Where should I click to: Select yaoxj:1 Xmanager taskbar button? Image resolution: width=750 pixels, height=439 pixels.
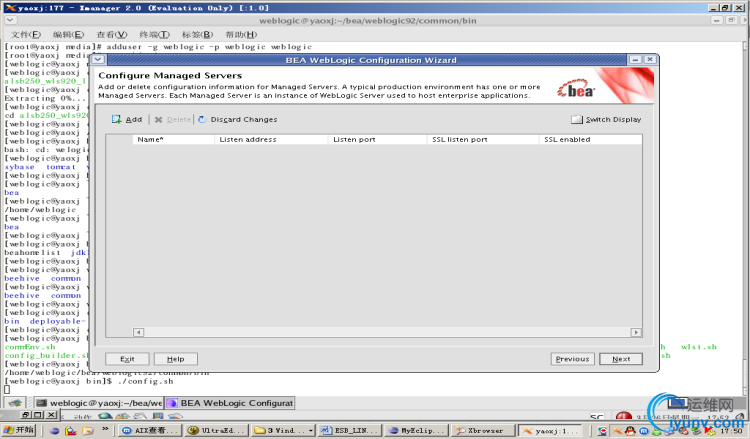click(550, 430)
